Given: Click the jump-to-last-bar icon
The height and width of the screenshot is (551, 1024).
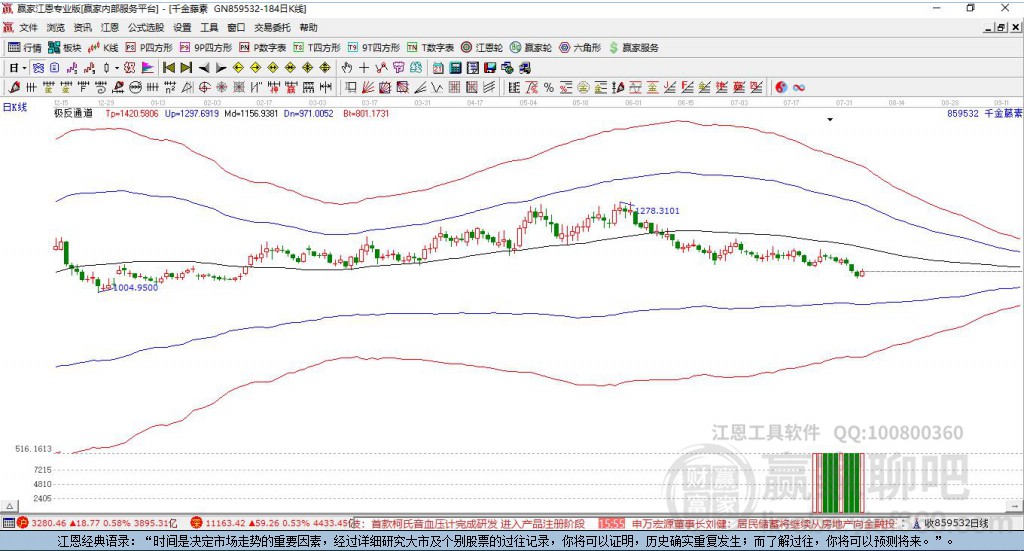Looking at the screenshot, I should click(186, 68).
